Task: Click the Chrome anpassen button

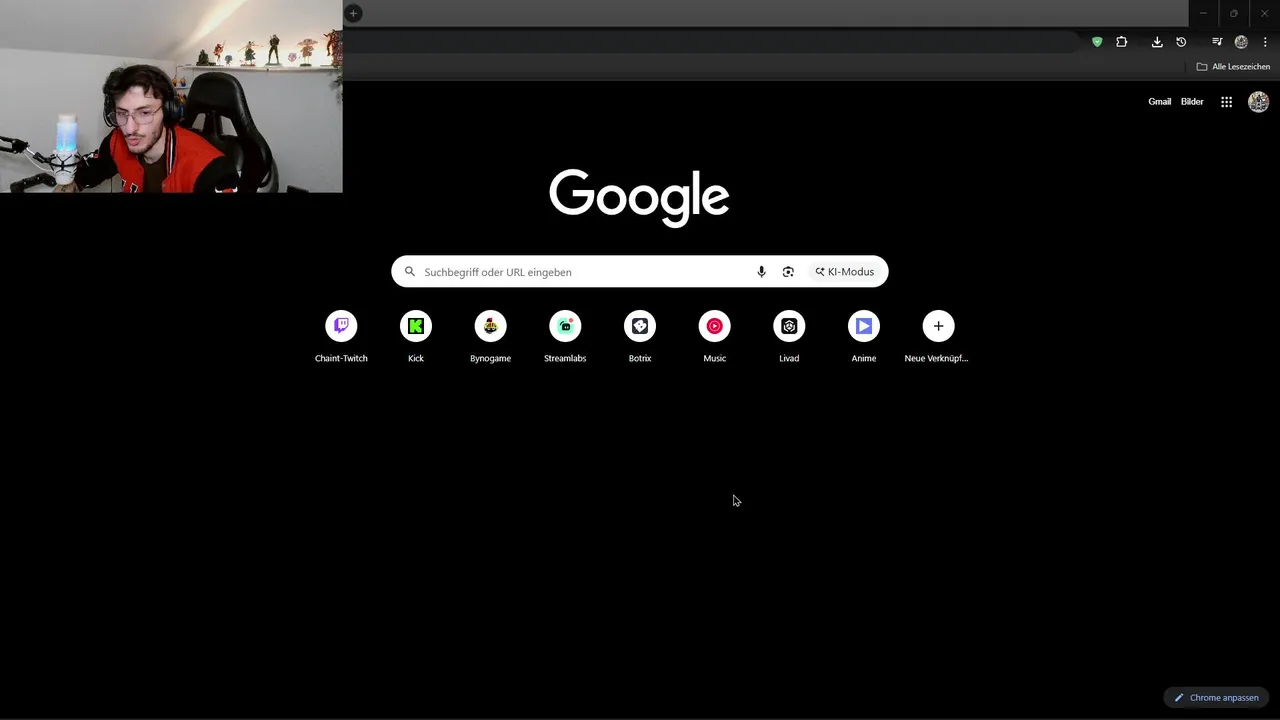Action: point(1216,697)
